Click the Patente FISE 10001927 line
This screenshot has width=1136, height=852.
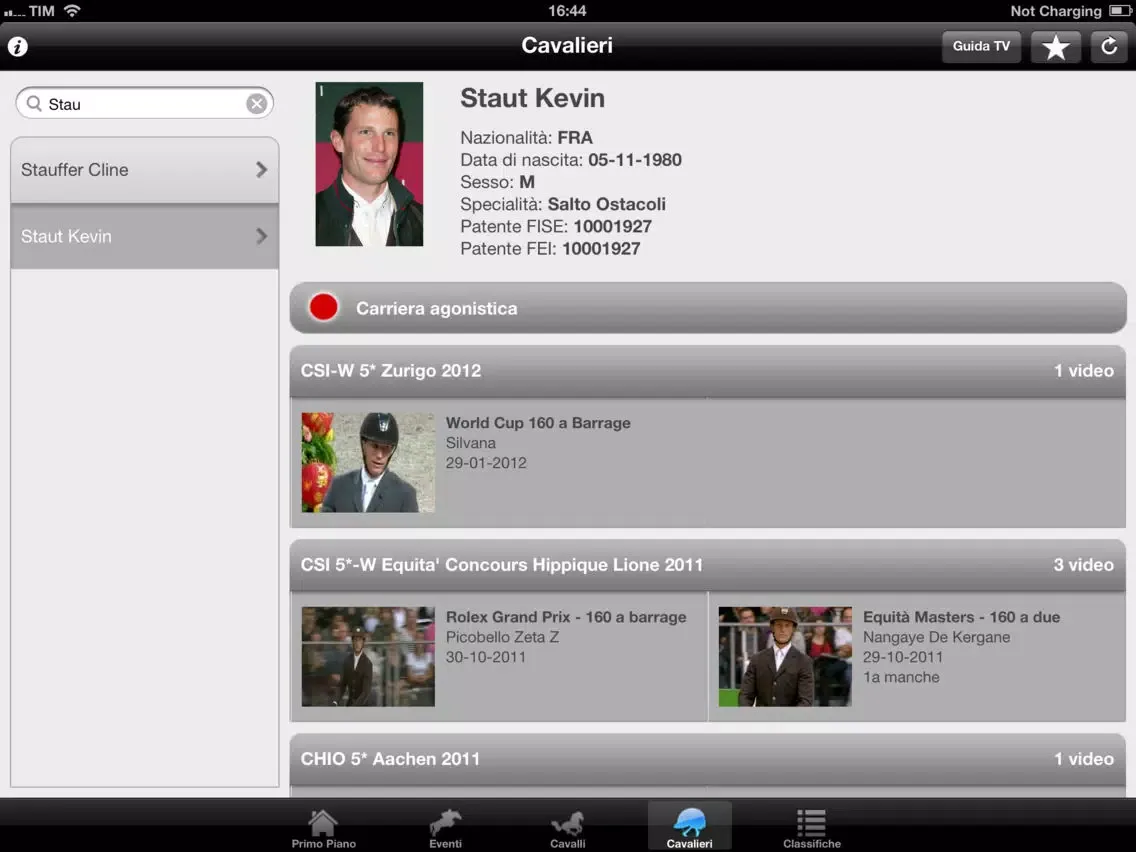pos(556,227)
